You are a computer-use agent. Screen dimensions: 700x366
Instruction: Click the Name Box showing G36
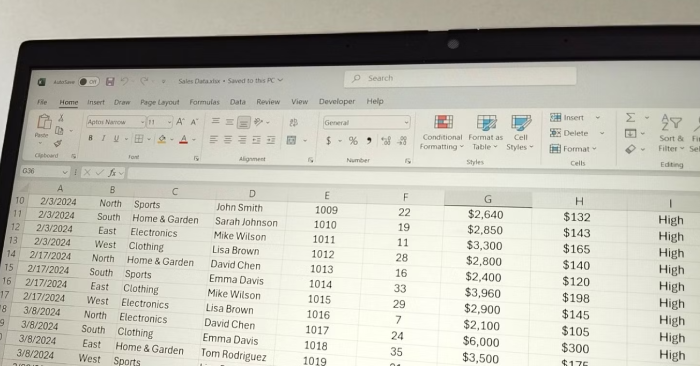[44, 171]
